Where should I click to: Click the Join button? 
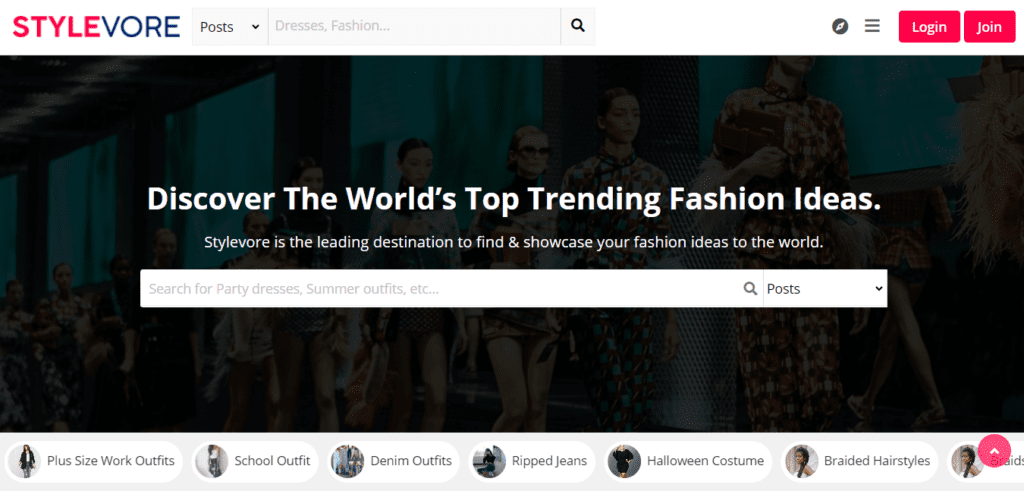coord(989,27)
